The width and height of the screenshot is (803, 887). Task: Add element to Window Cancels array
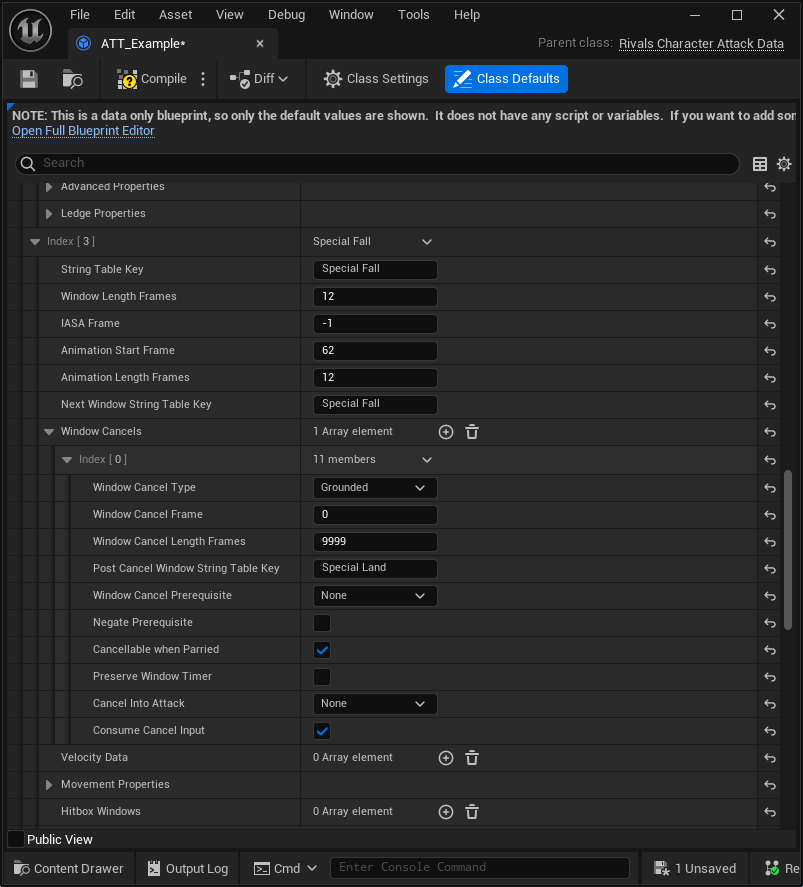coord(446,432)
